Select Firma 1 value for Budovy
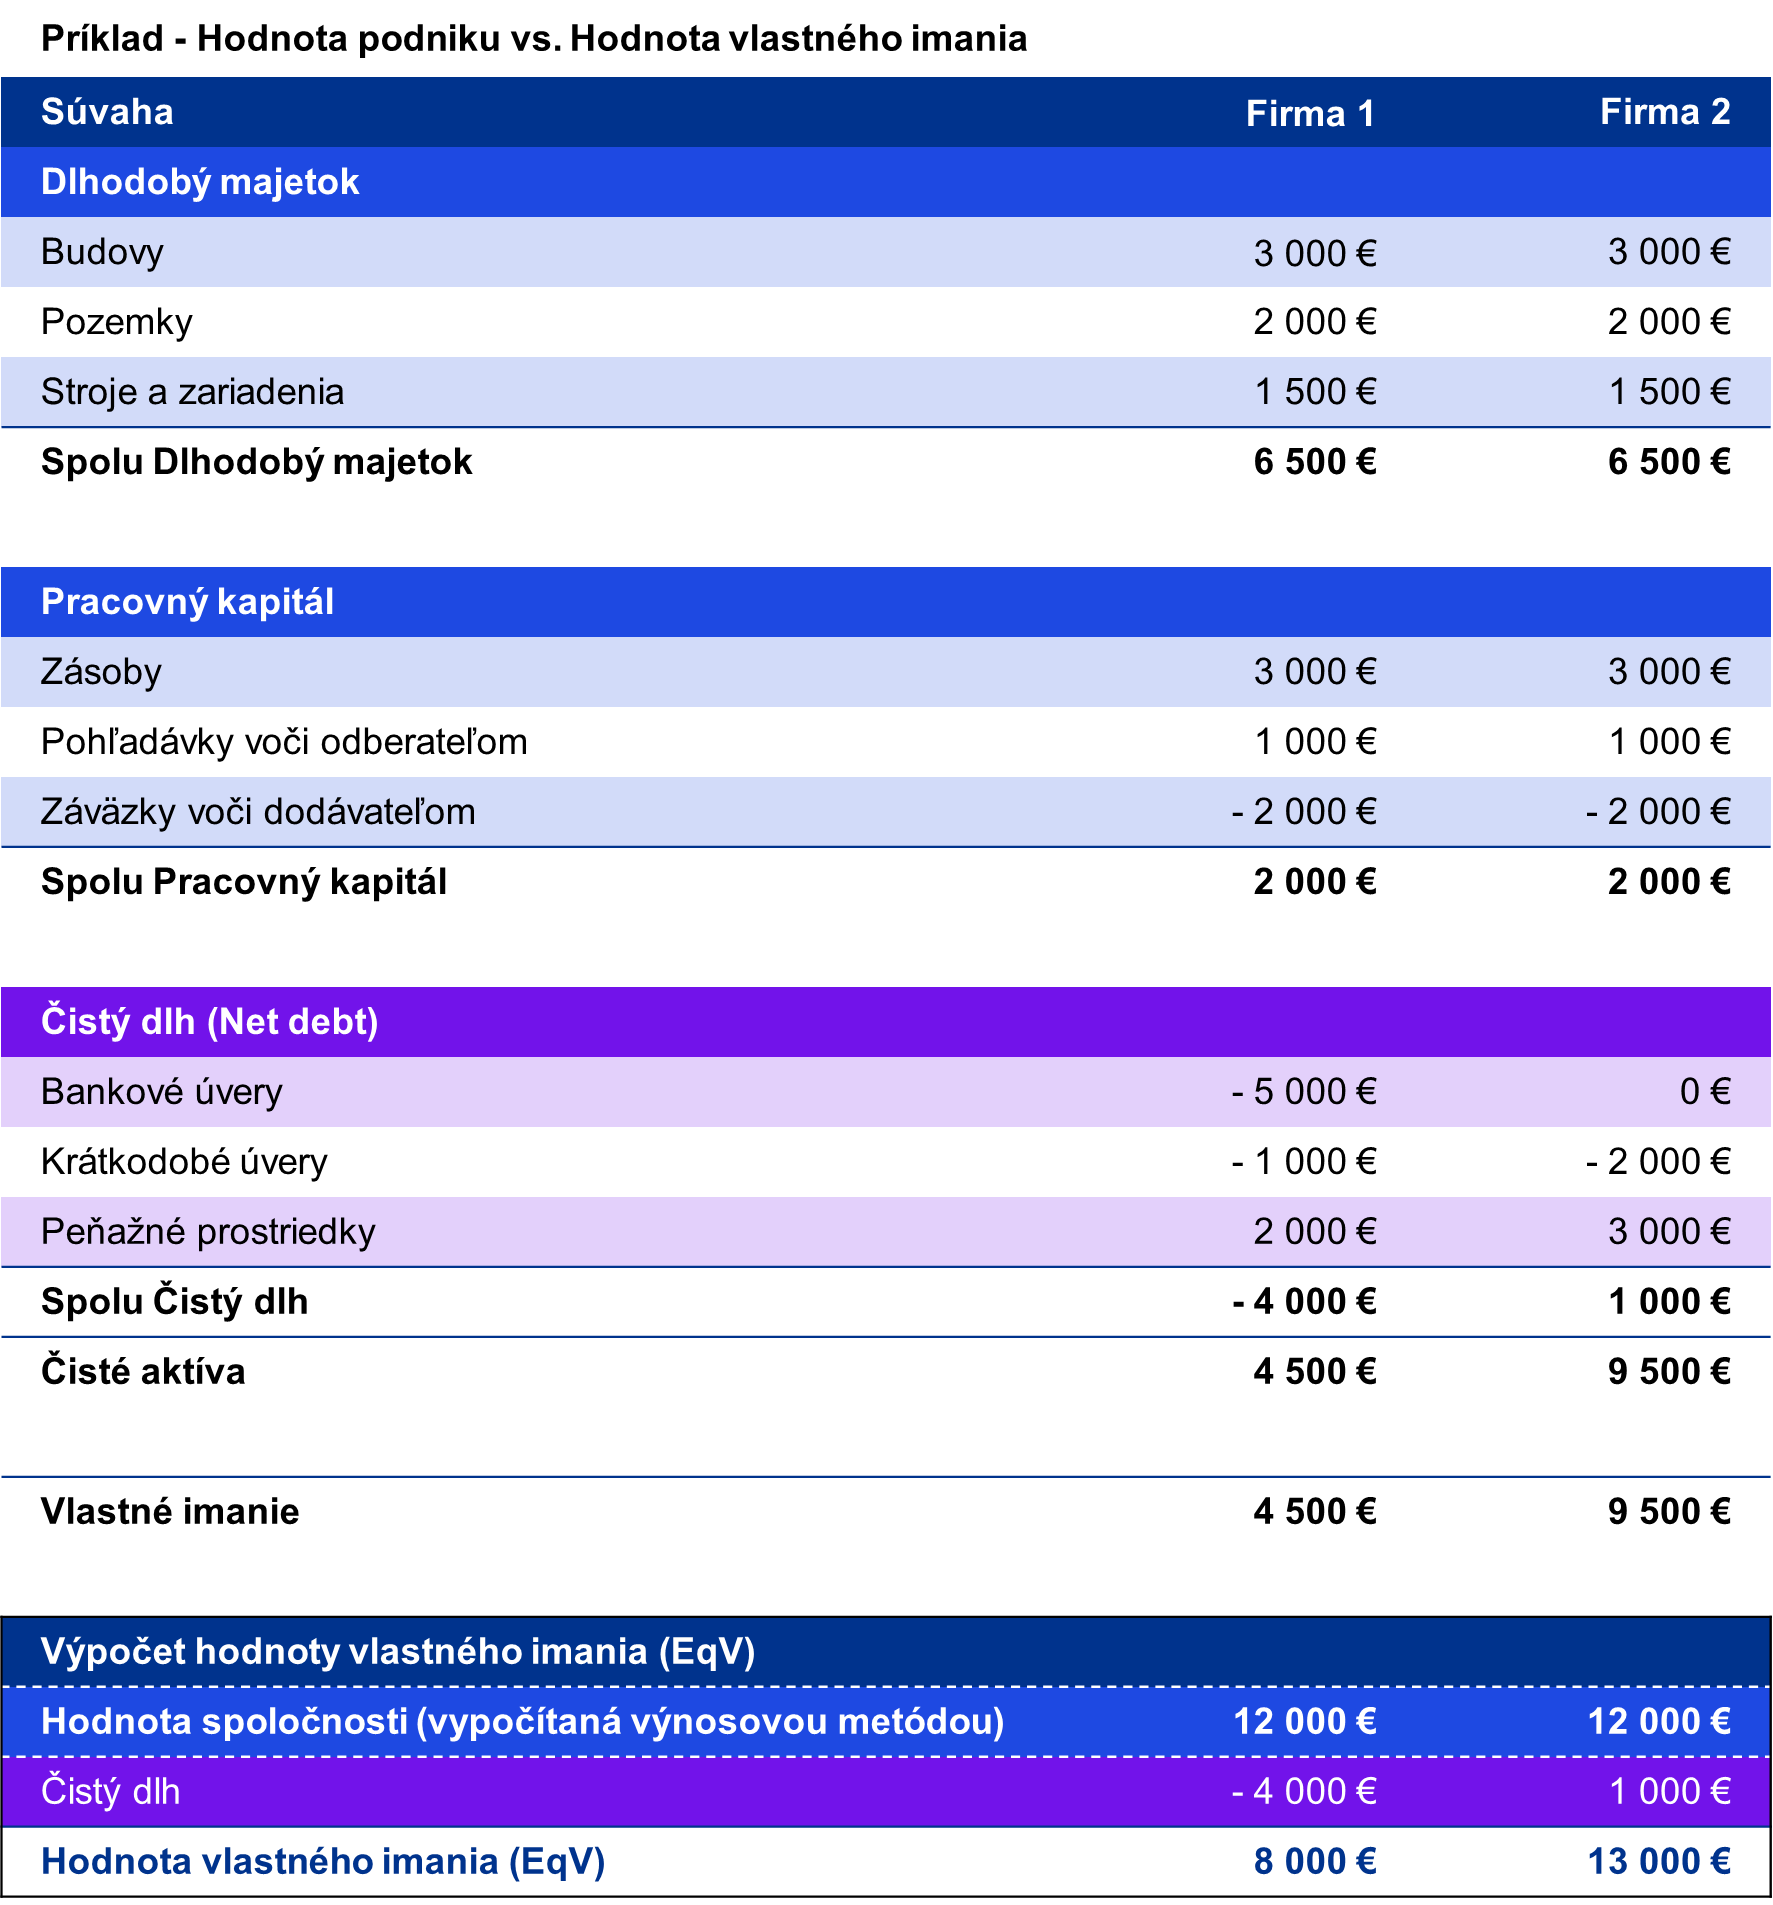 point(1314,254)
